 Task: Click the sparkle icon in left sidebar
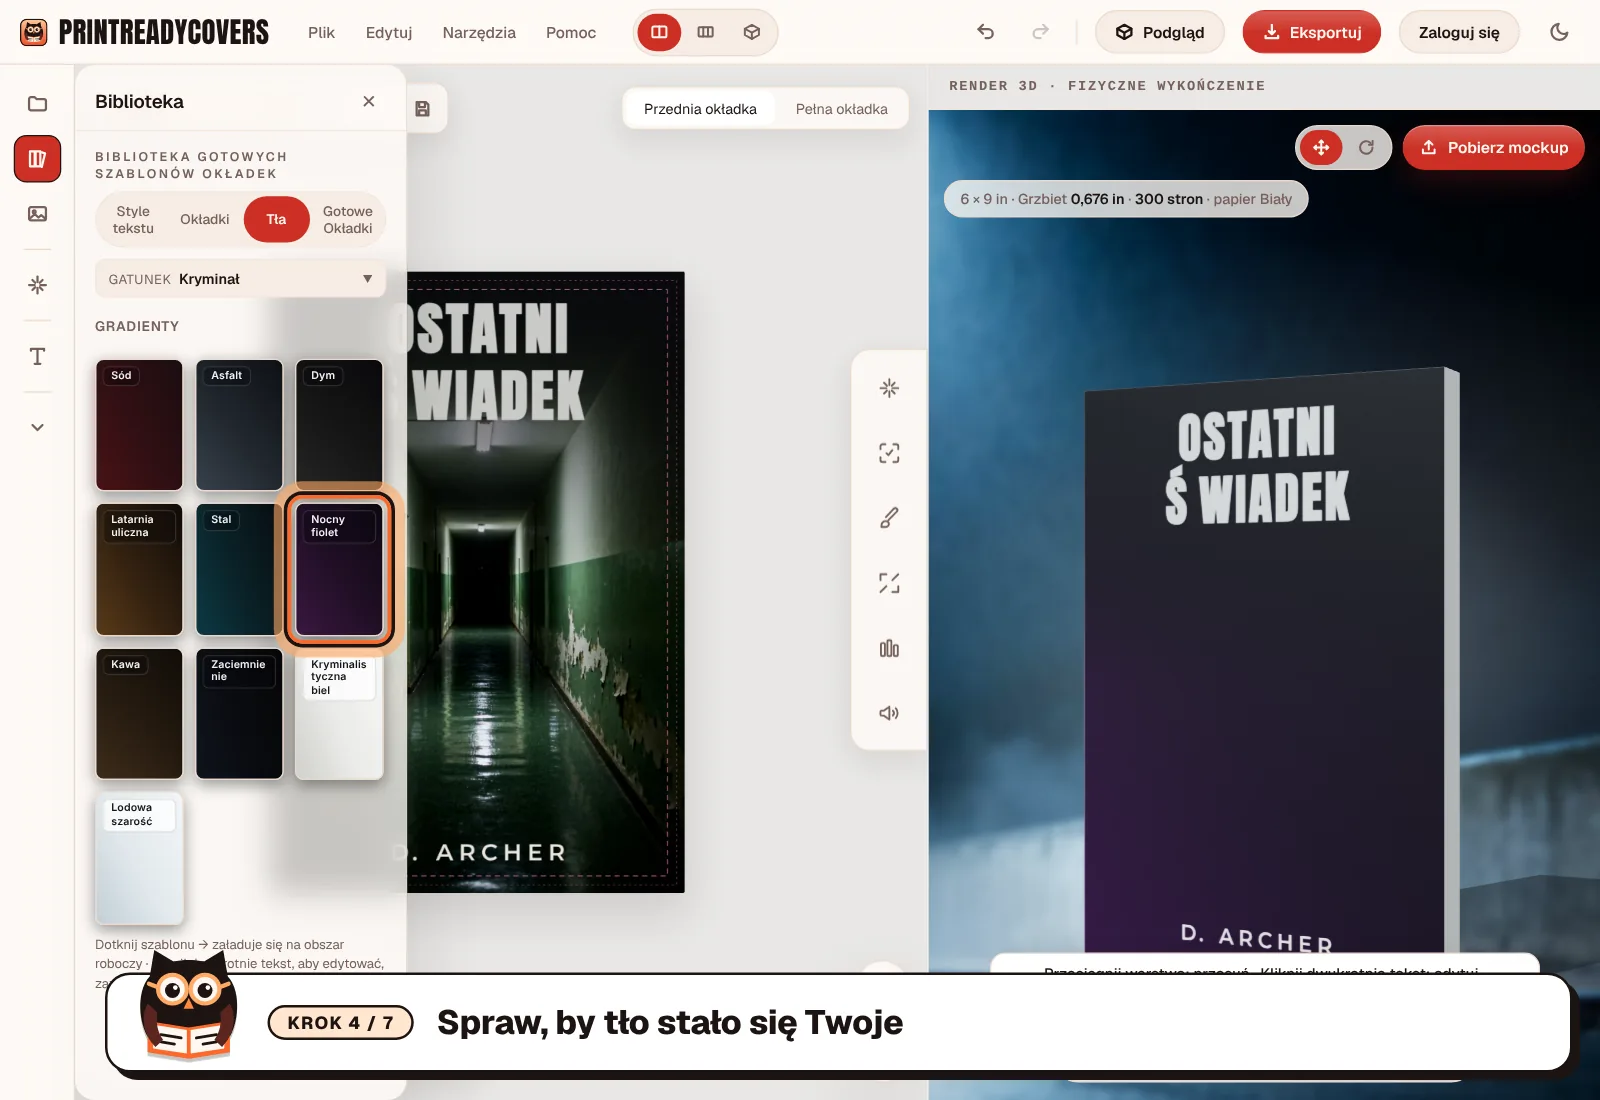(x=37, y=285)
